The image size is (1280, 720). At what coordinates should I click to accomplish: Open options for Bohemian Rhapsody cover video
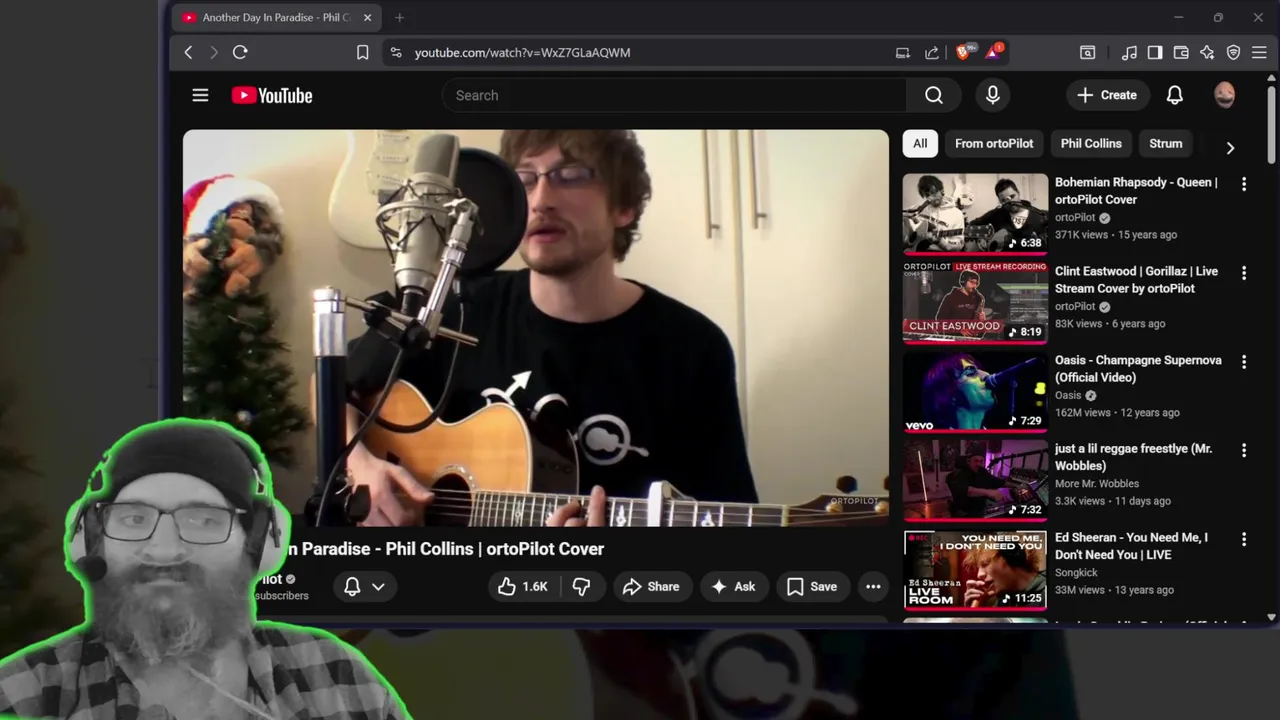tap(1244, 184)
